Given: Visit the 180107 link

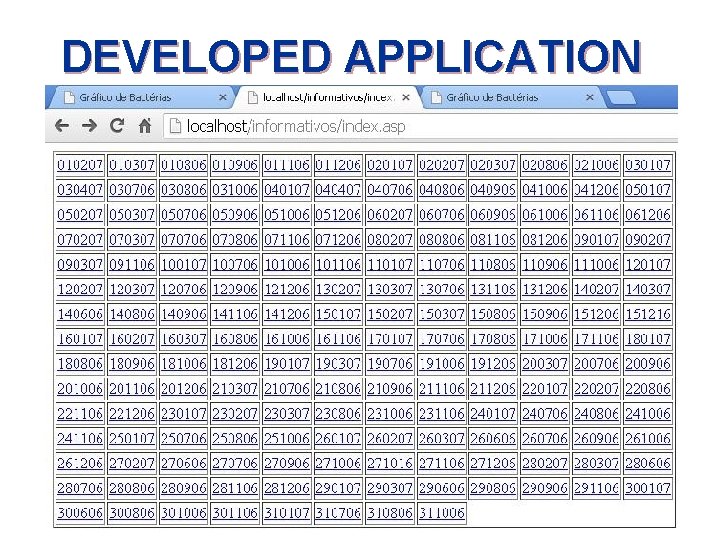Looking at the screenshot, I should (x=648, y=338).
